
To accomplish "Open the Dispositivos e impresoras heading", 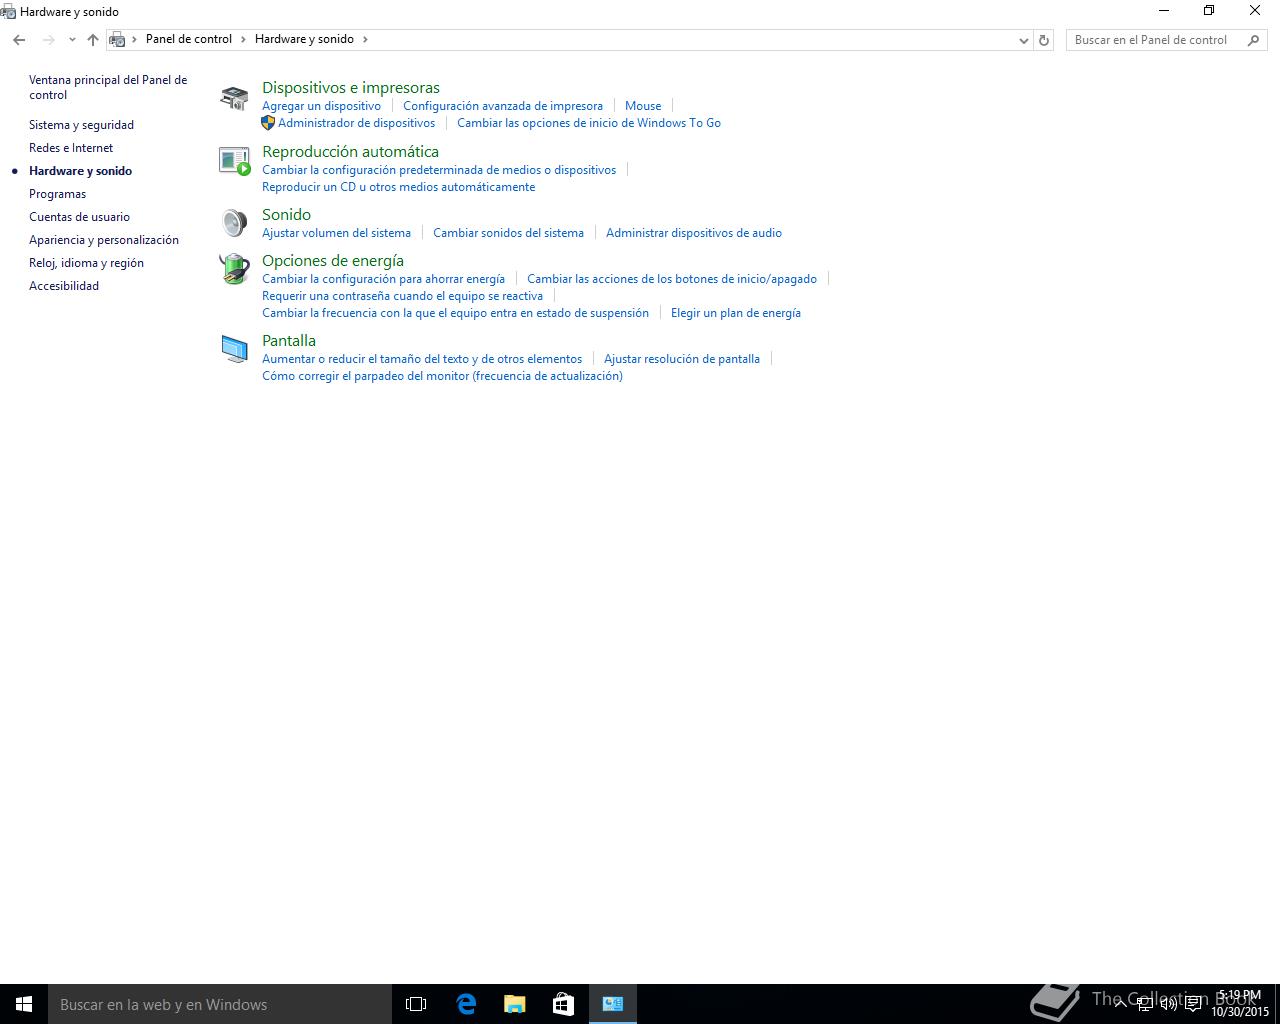I will [351, 88].
